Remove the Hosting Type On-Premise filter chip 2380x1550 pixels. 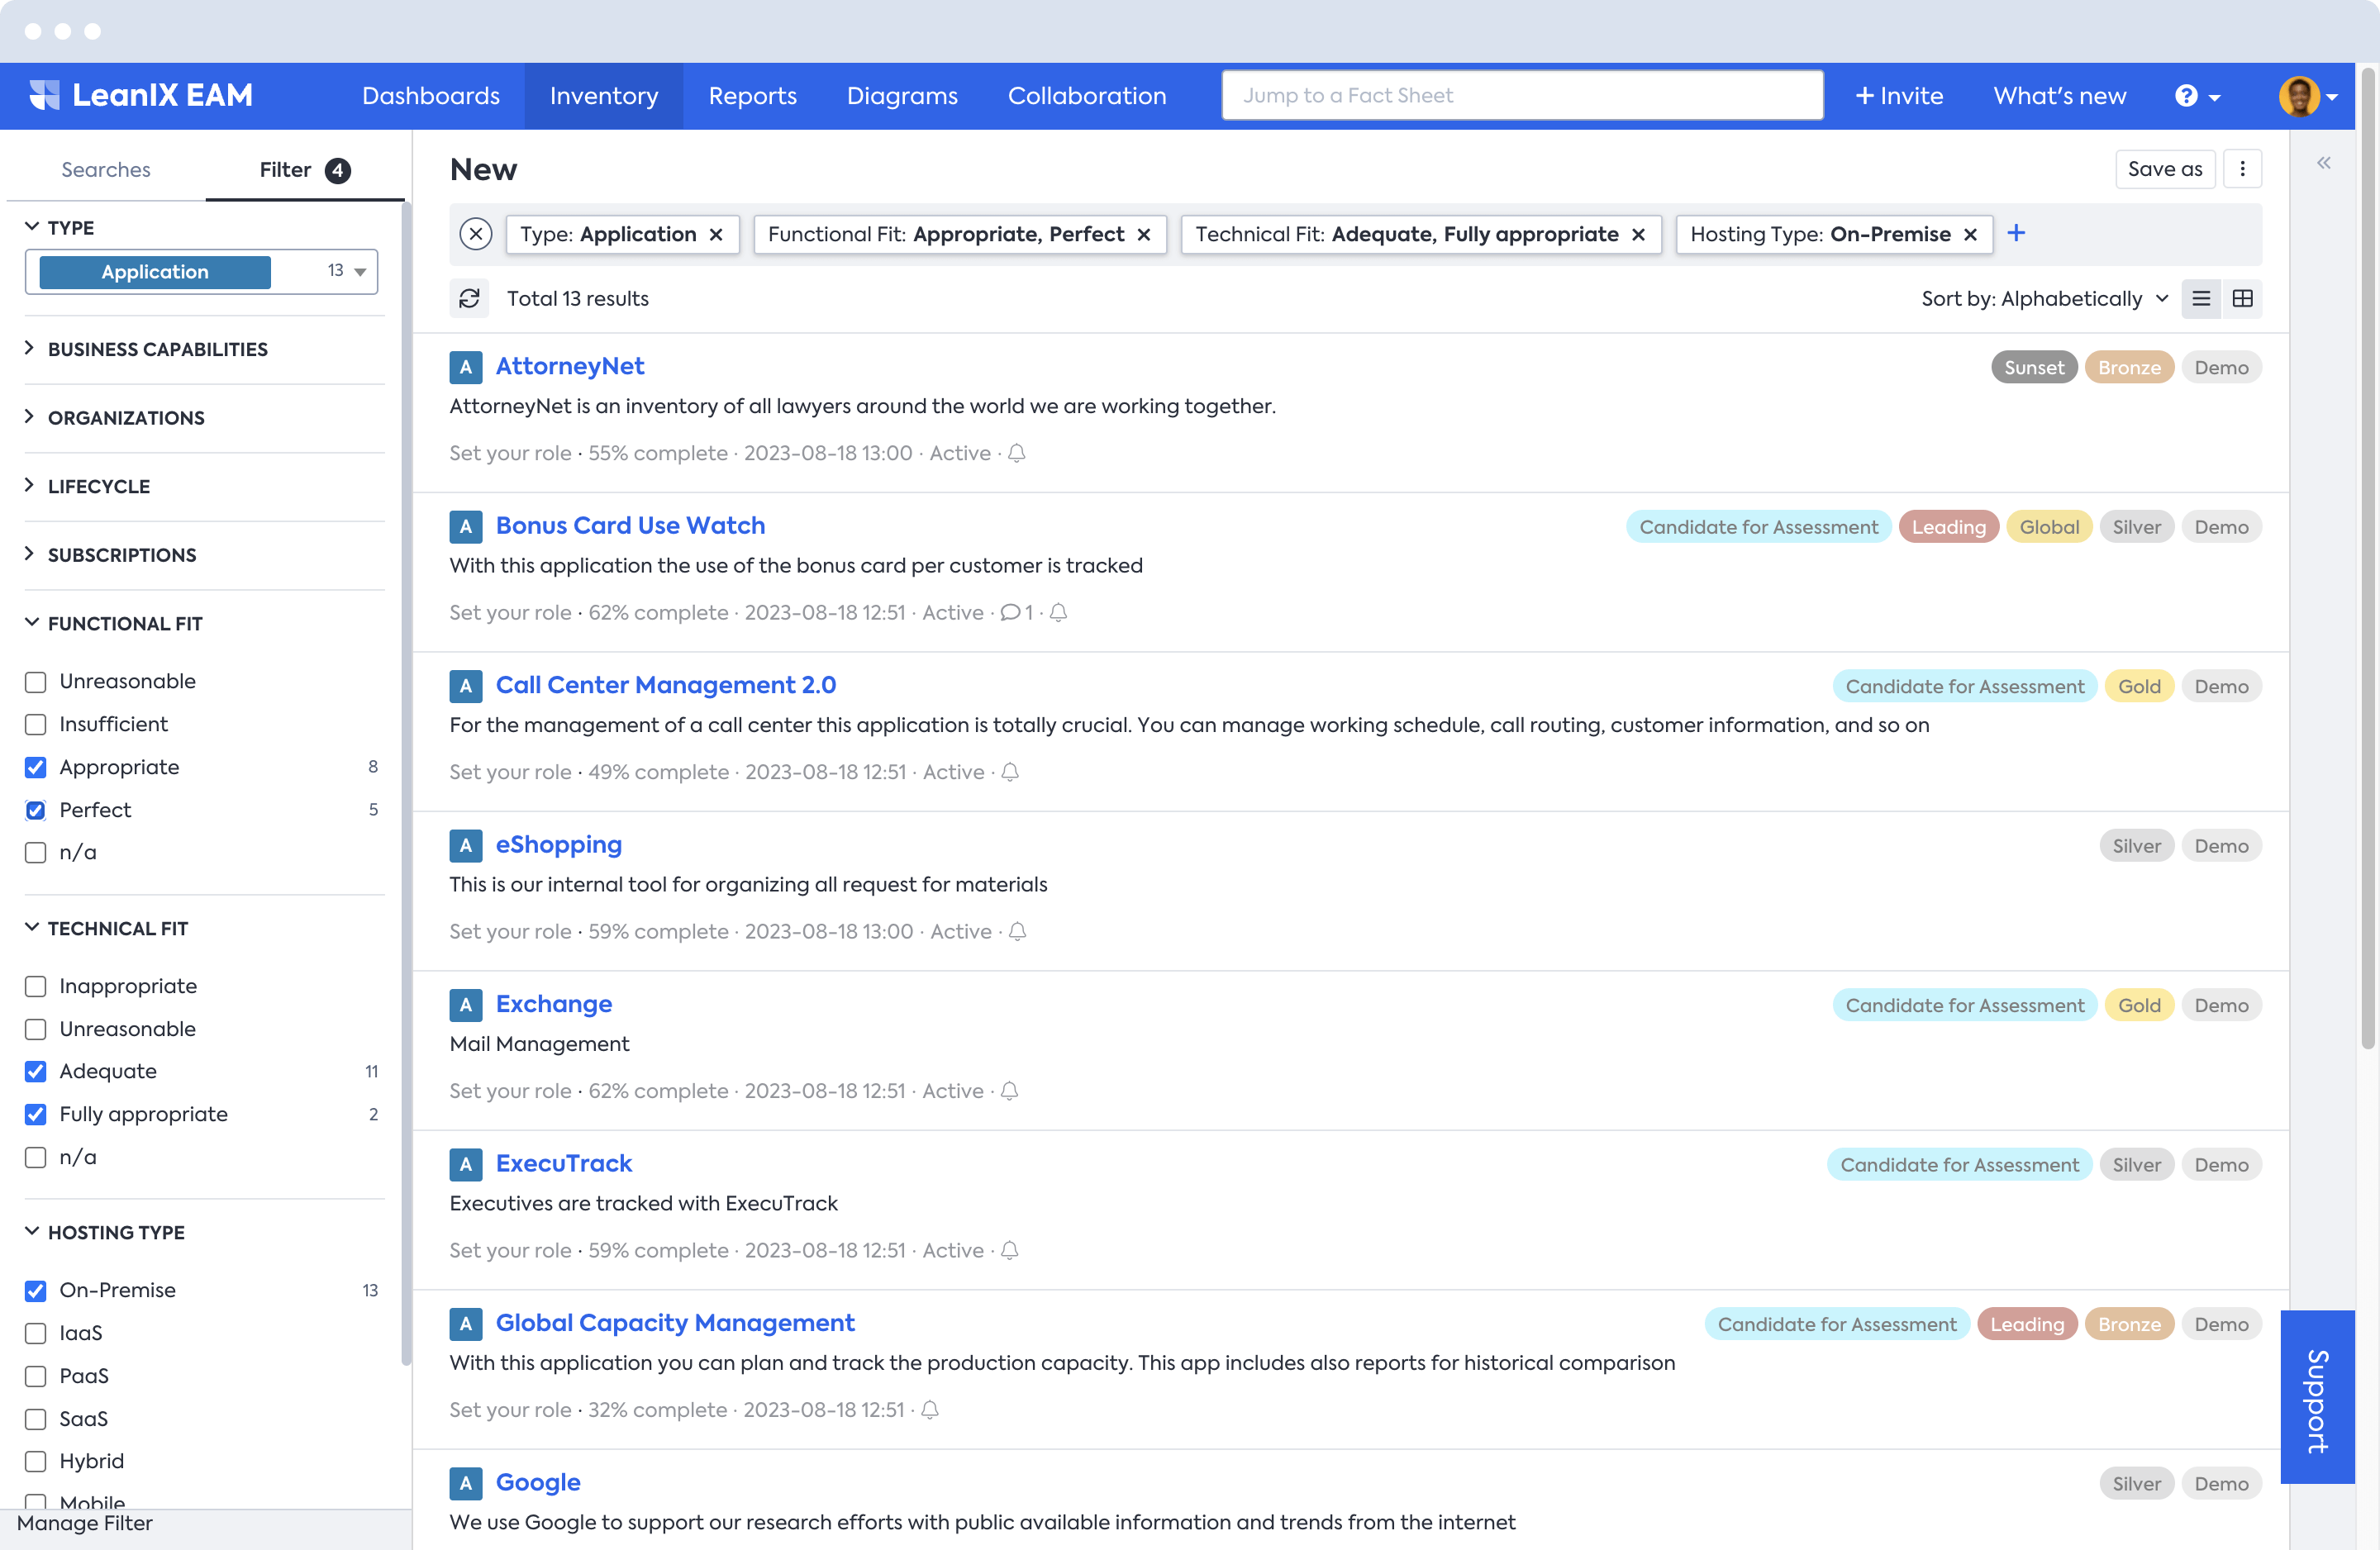click(1970, 234)
